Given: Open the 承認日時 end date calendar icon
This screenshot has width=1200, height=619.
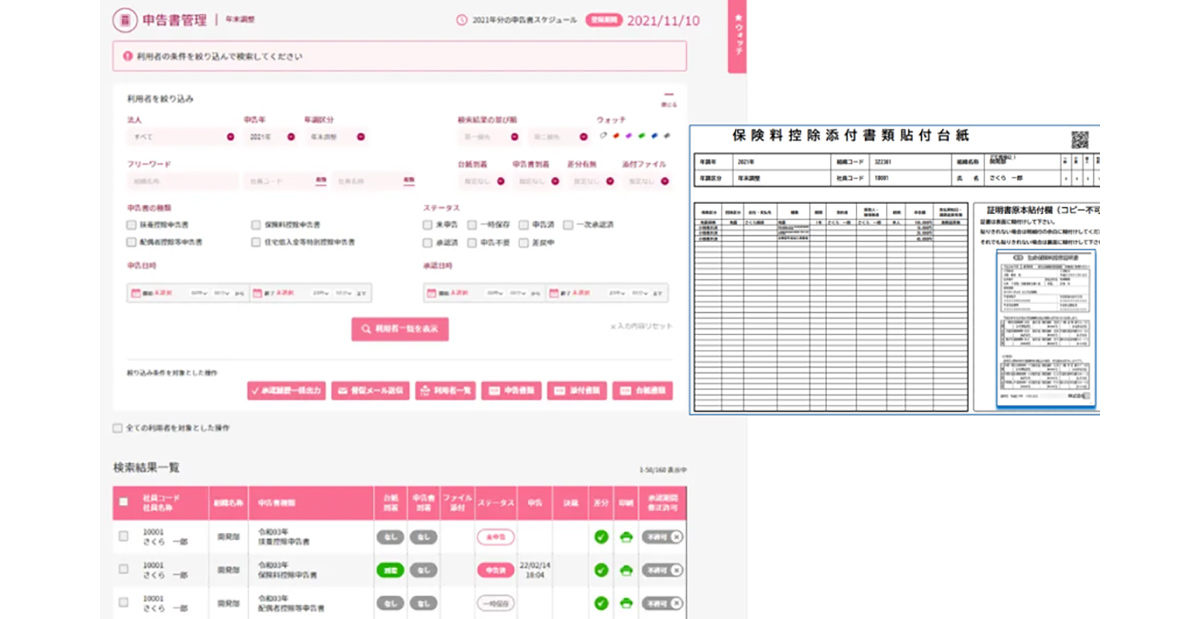Looking at the screenshot, I should pyautogui.click(x=554, y=293).
